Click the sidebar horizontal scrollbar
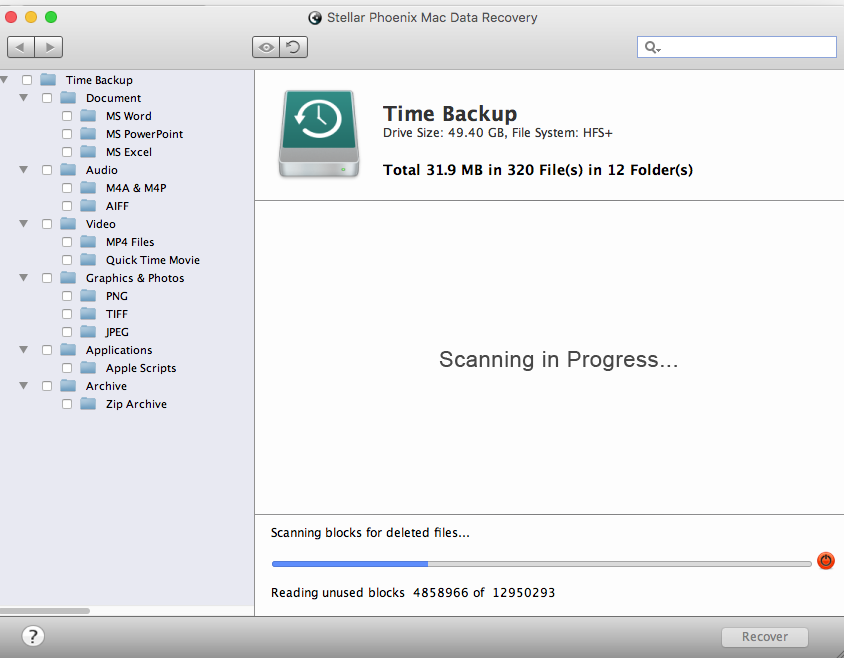This screenshot has height=658, width=844. click(45, 611)
